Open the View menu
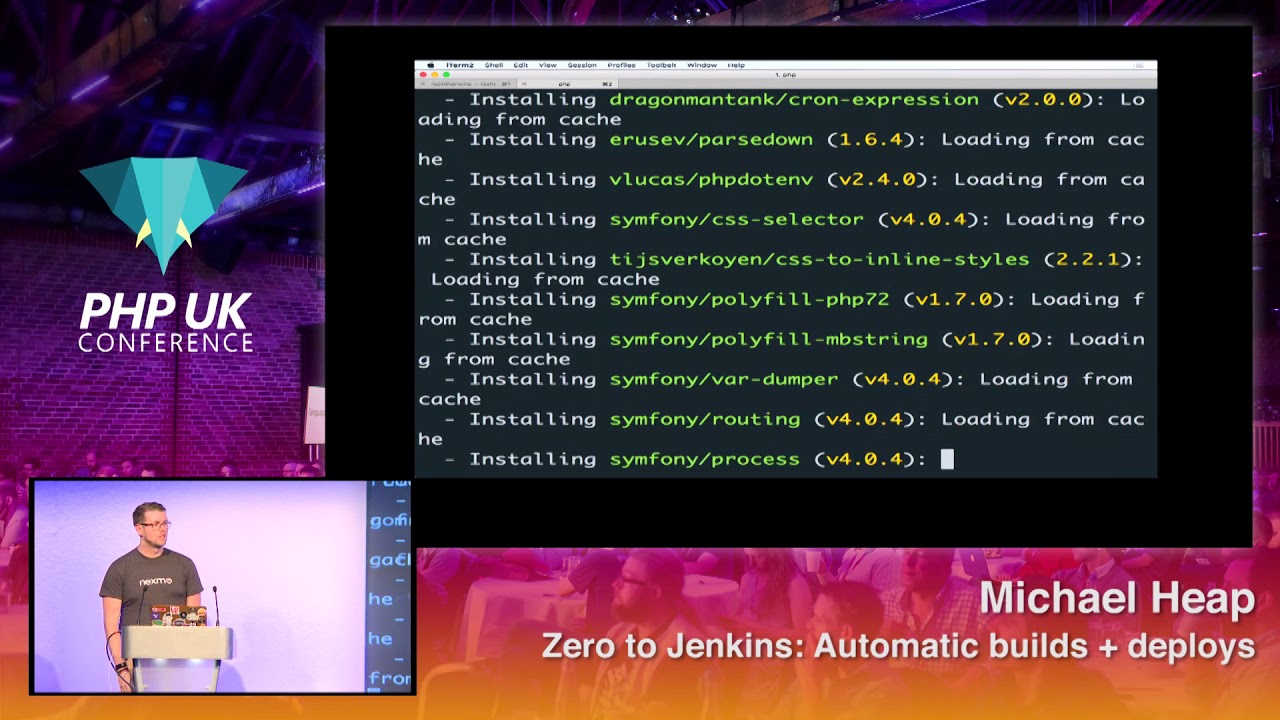Viewport: 1280px width, 720px height. (548, 65)
